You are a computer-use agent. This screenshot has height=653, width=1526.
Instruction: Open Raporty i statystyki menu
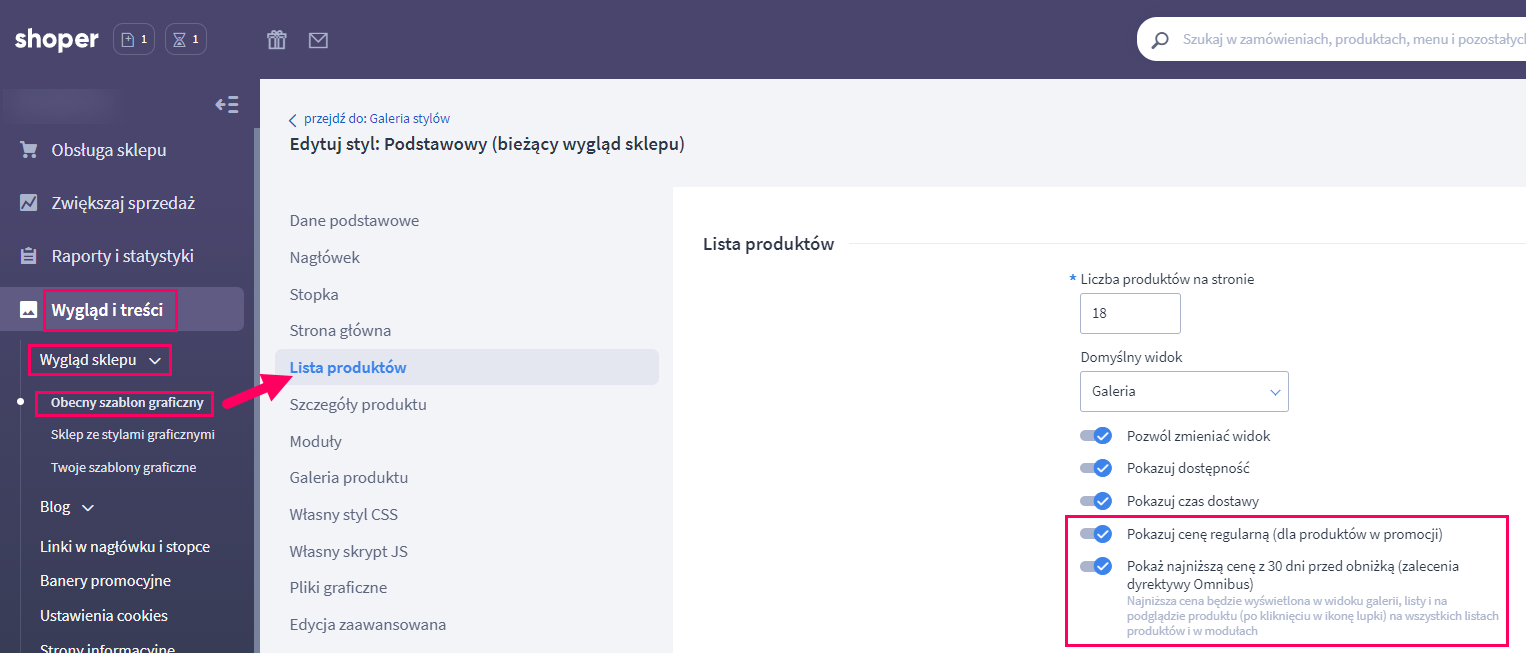tap(122, 256)
